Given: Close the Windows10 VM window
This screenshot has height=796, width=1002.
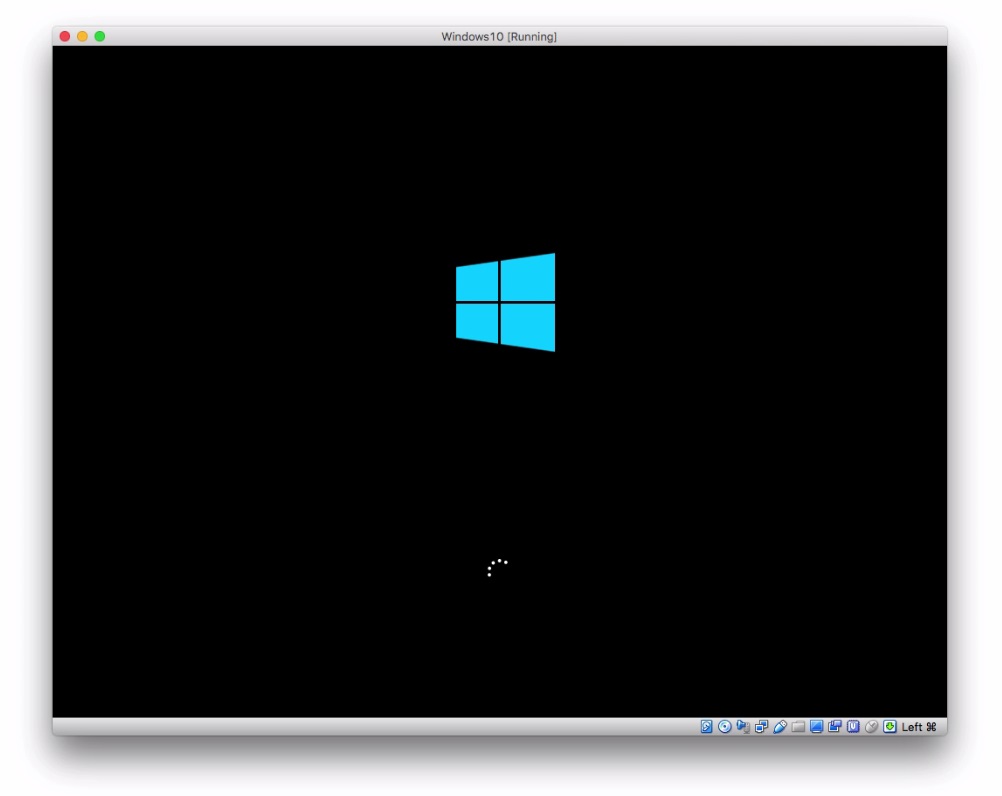Looking at the screenshot, I should coord(65,36).
